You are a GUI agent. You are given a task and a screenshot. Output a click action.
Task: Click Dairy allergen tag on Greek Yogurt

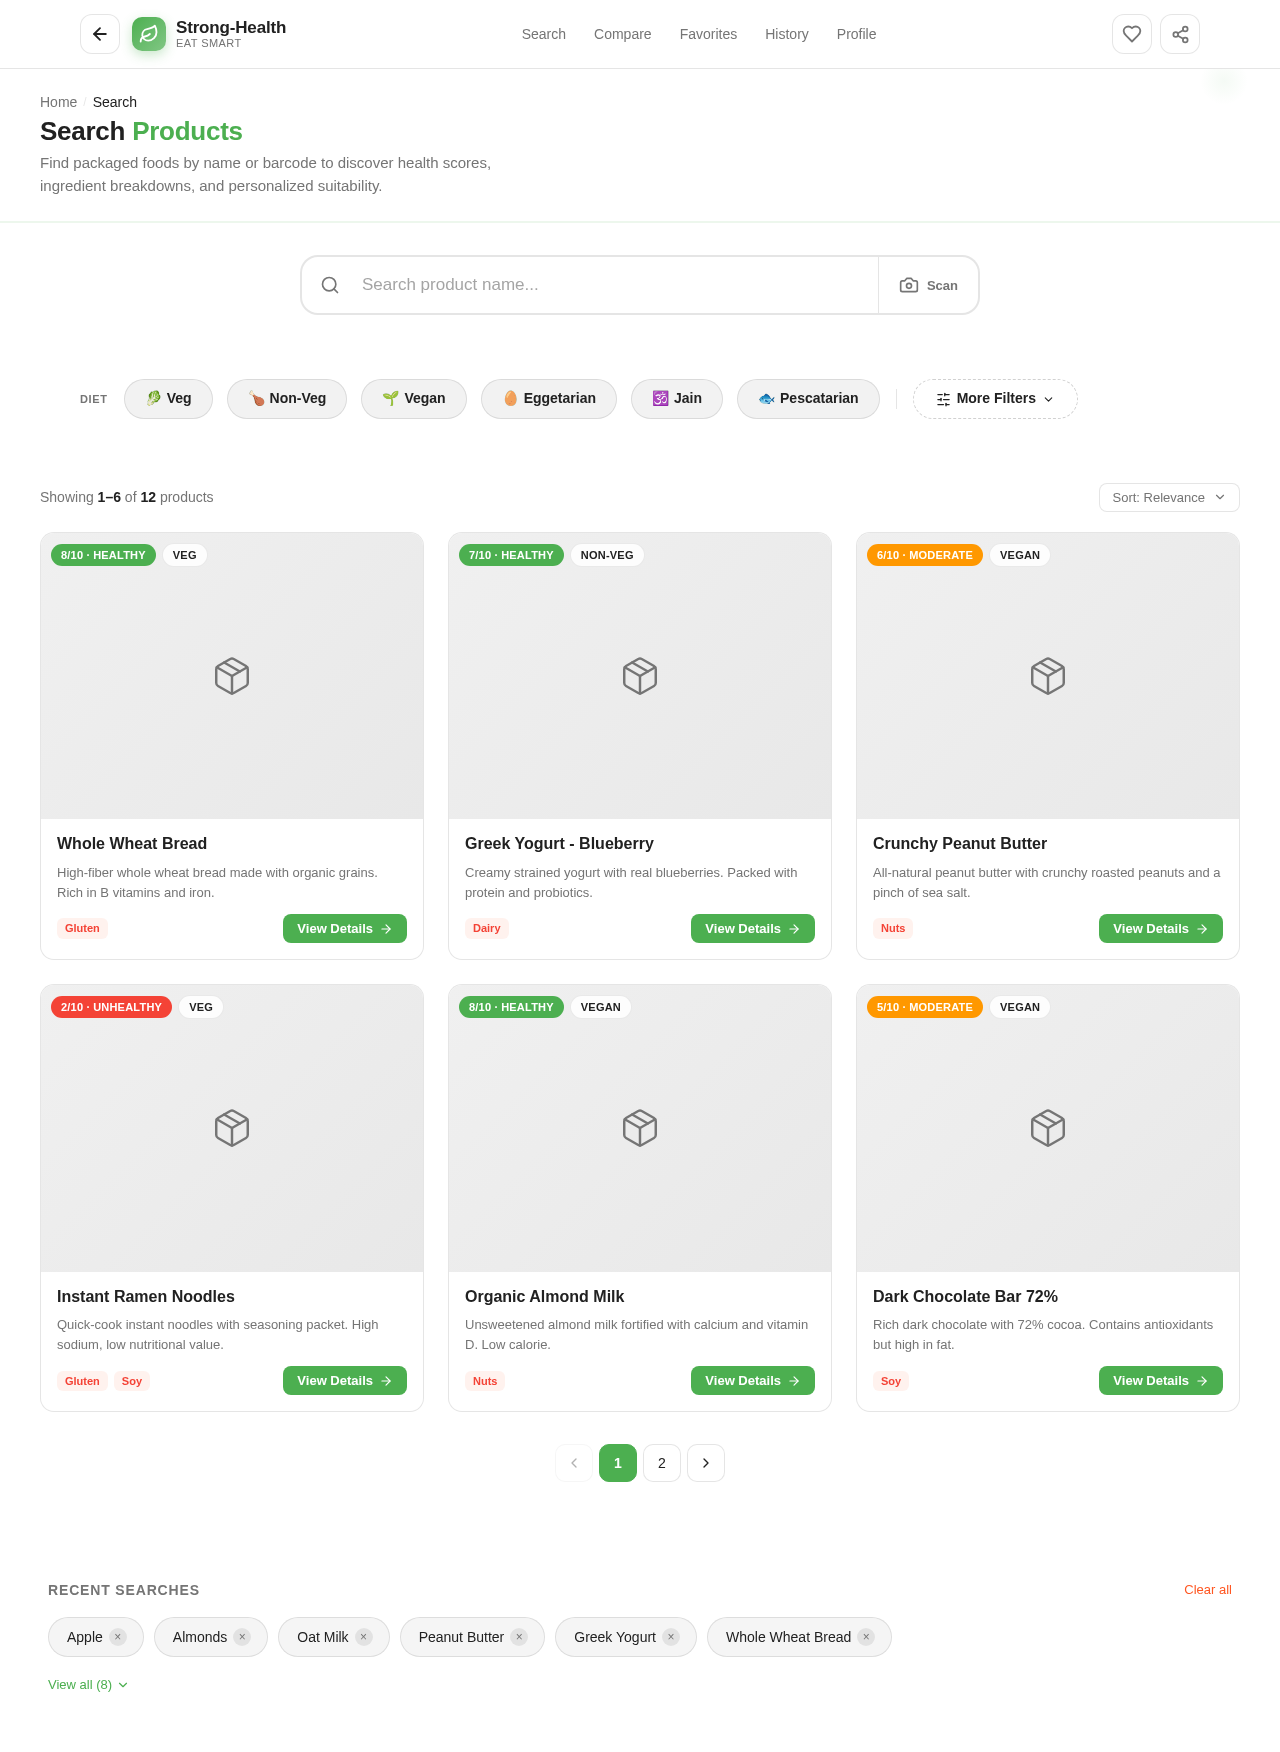click(x=487, y=929)
